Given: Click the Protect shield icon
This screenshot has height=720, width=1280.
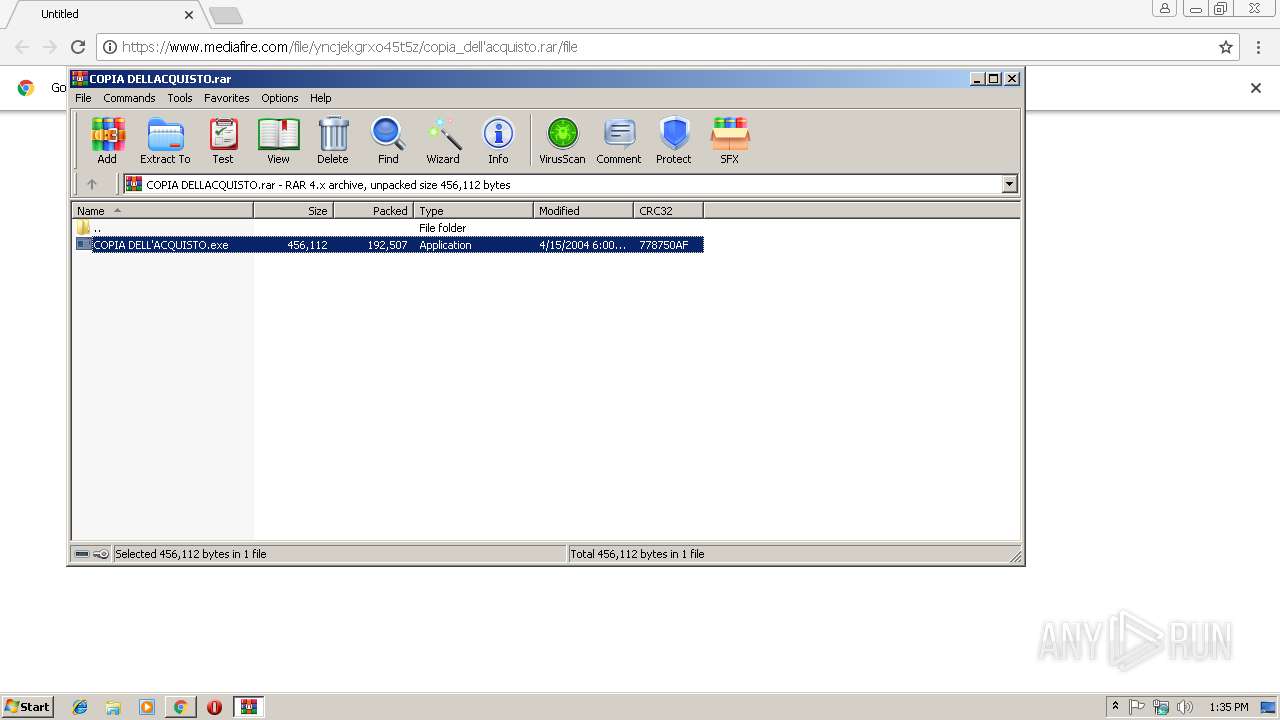Looking at the screenshot, I should [674, 140].
